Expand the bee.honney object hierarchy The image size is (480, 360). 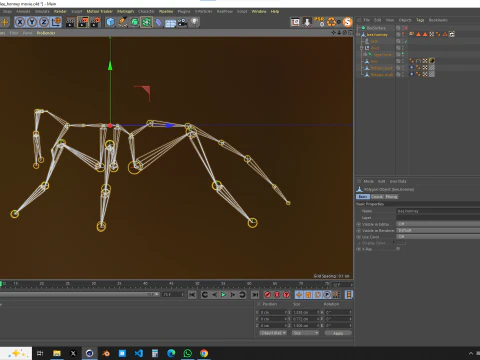pos(359,34)
